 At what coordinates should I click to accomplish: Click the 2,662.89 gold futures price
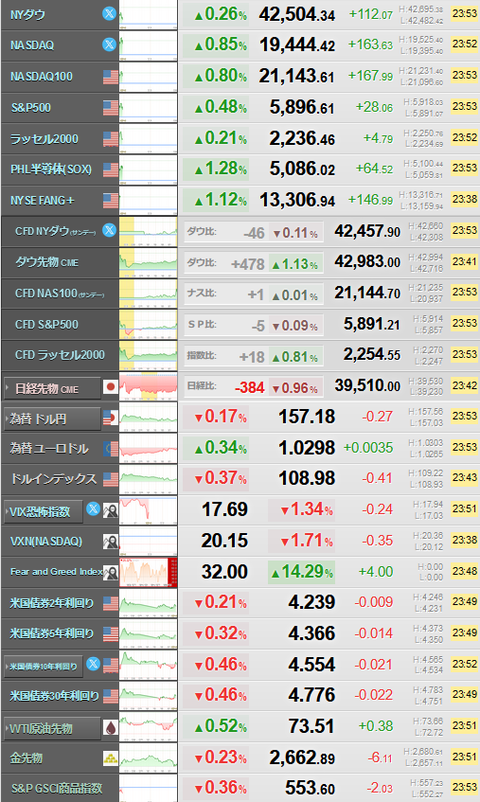point(302,758)
